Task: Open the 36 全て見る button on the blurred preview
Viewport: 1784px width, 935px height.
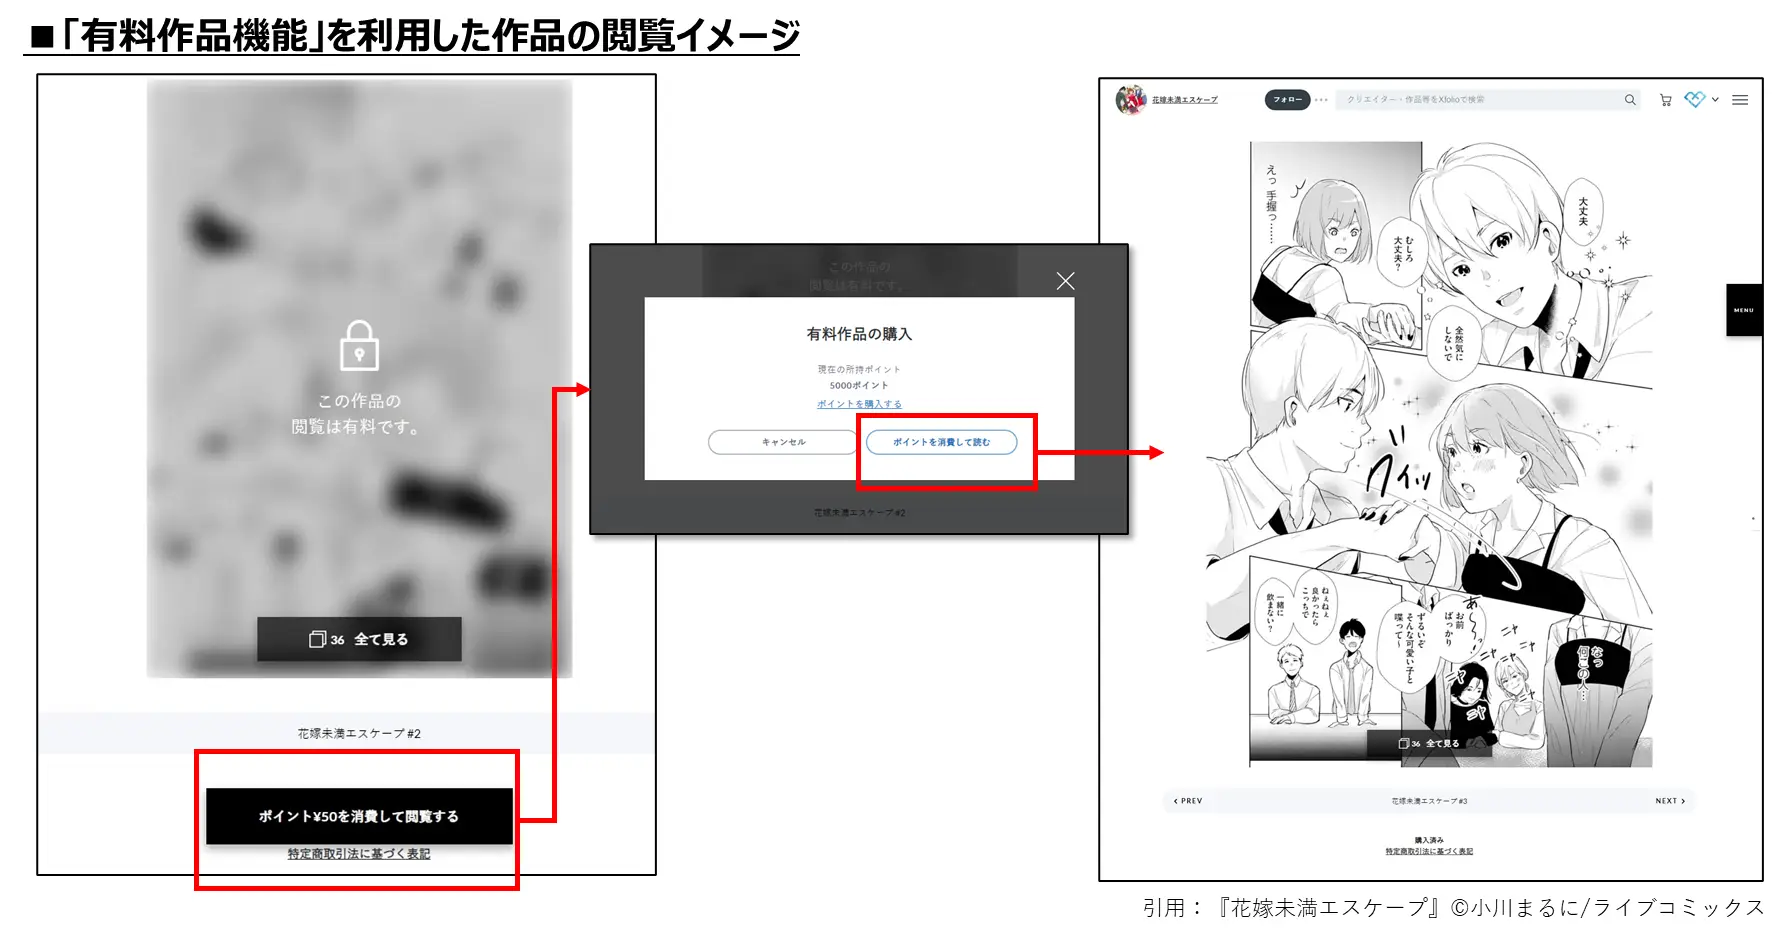Action: click(359, 639)
